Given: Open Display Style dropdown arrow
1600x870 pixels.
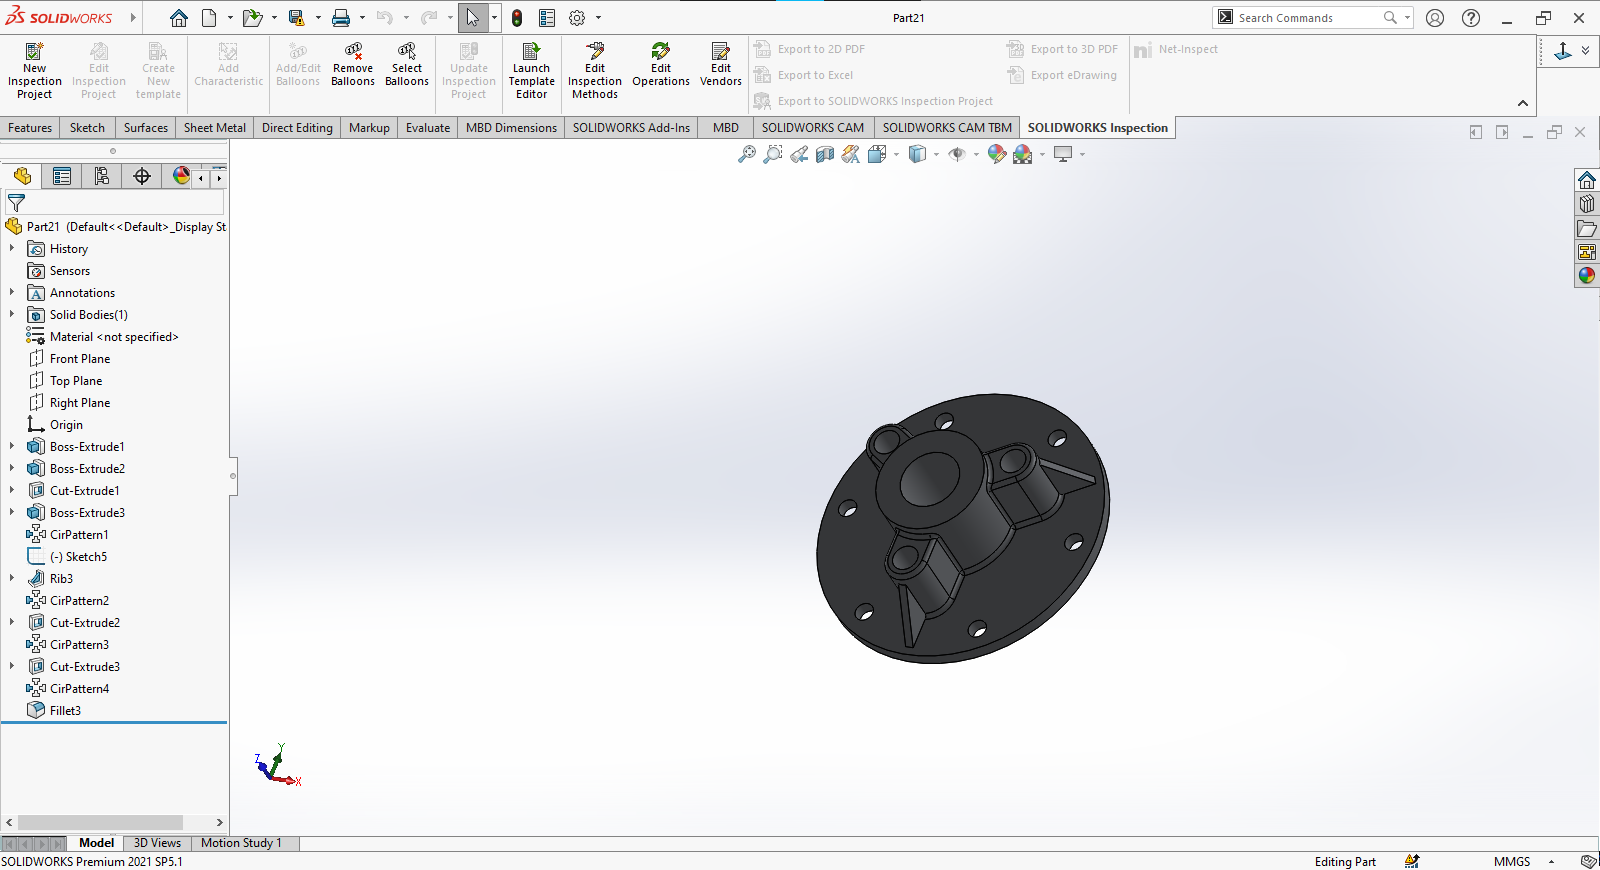Looking at the screenshot, I should 936,155.
